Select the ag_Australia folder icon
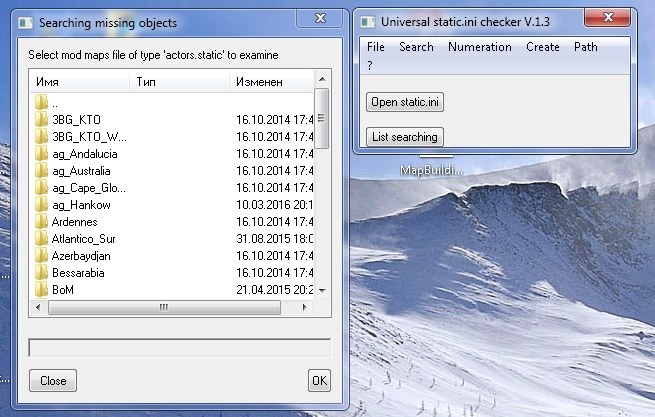The width and height of the screenshot is (655, 417). (41, 170)
